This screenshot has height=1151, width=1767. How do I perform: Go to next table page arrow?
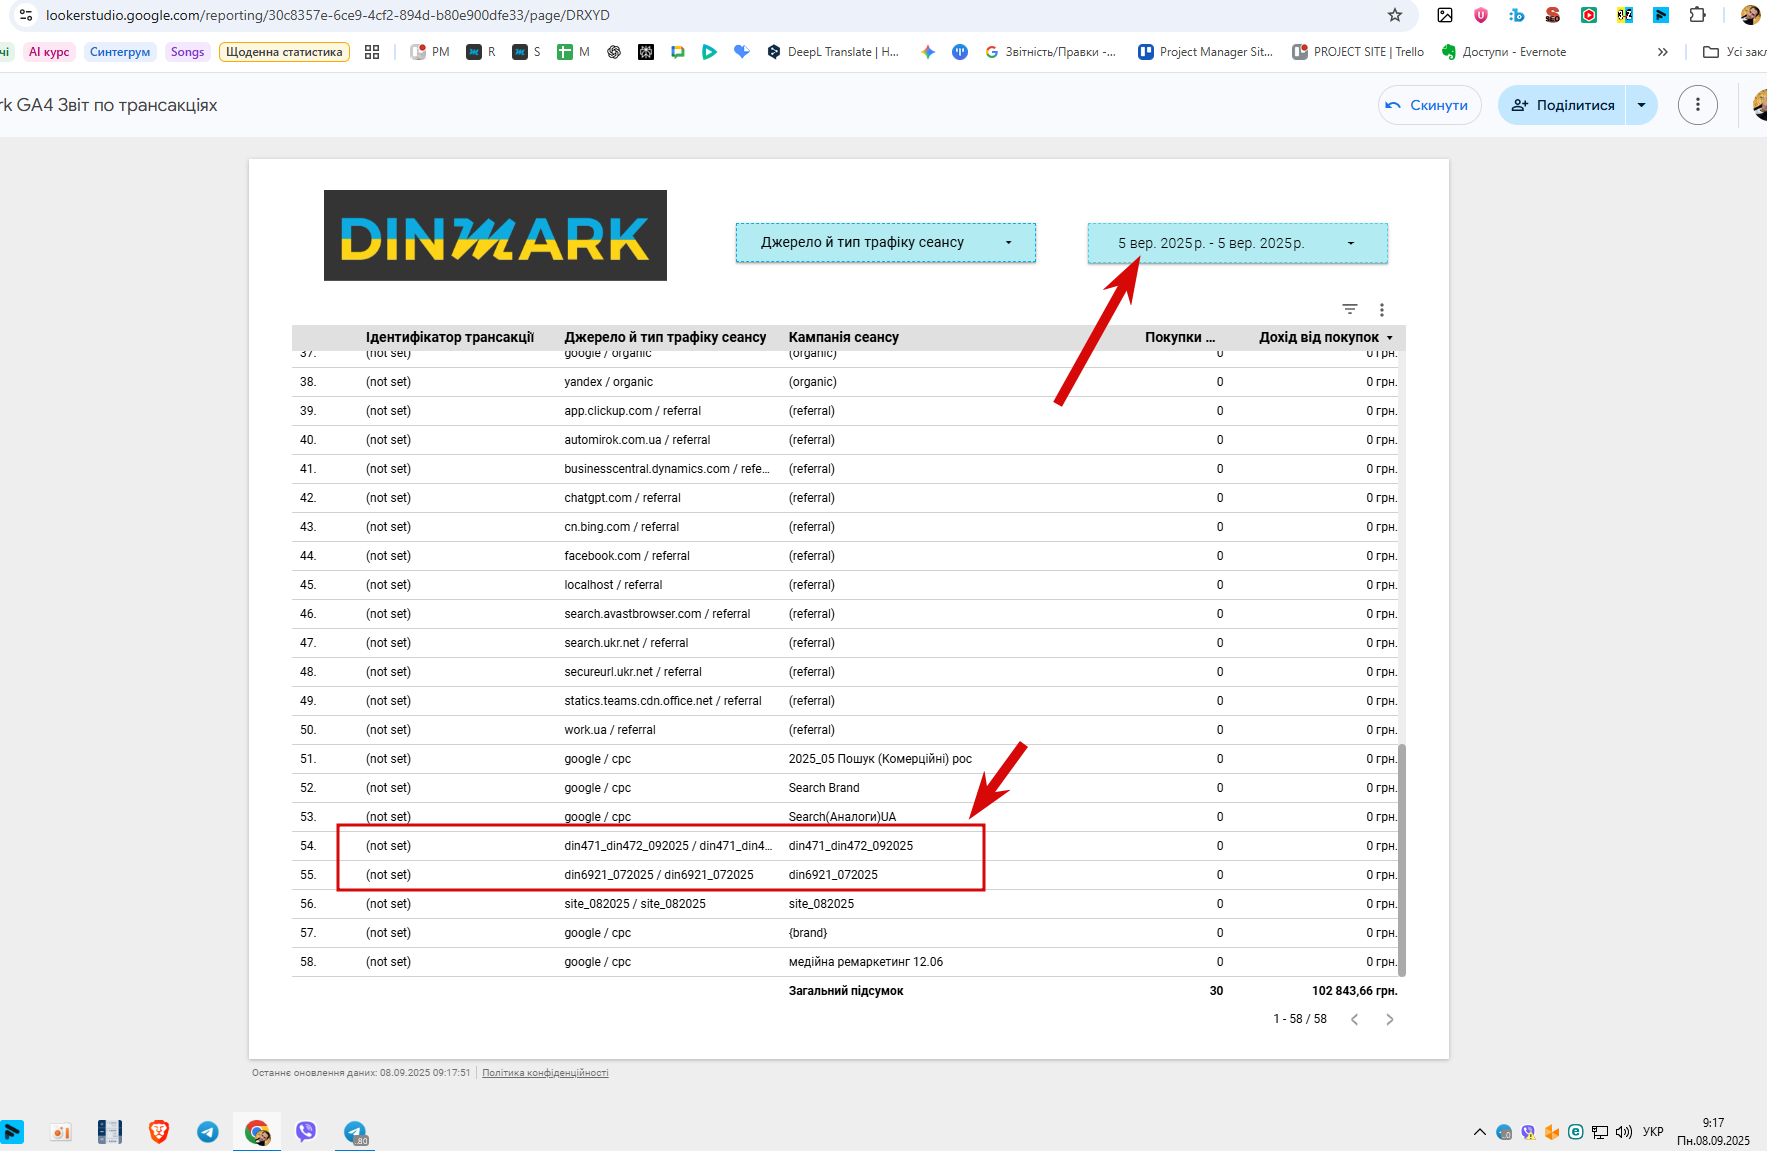click(1389, 1019)
